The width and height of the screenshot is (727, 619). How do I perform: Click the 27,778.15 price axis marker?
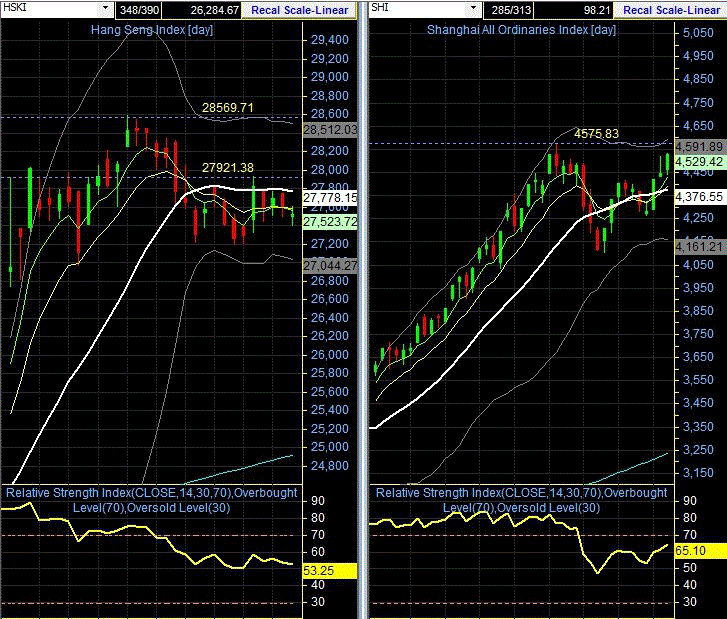coord(330,198)
